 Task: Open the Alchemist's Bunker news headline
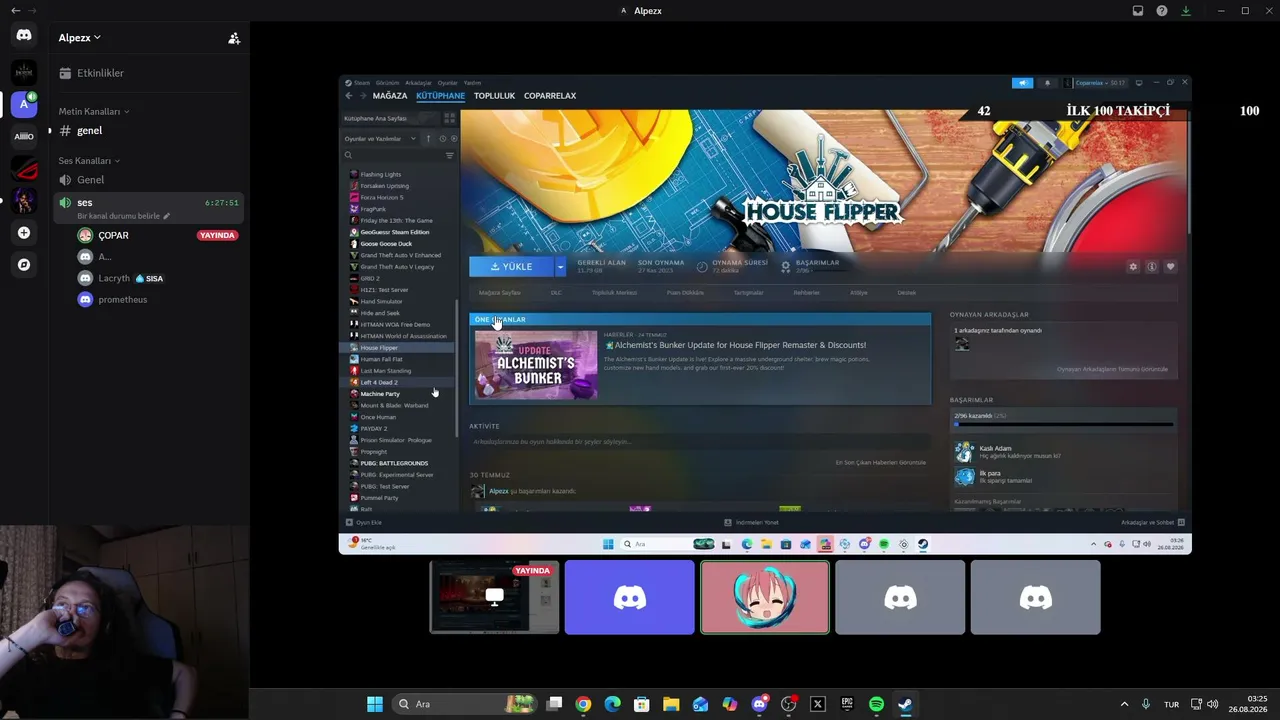pyautogui.click(x=735, y=345)
